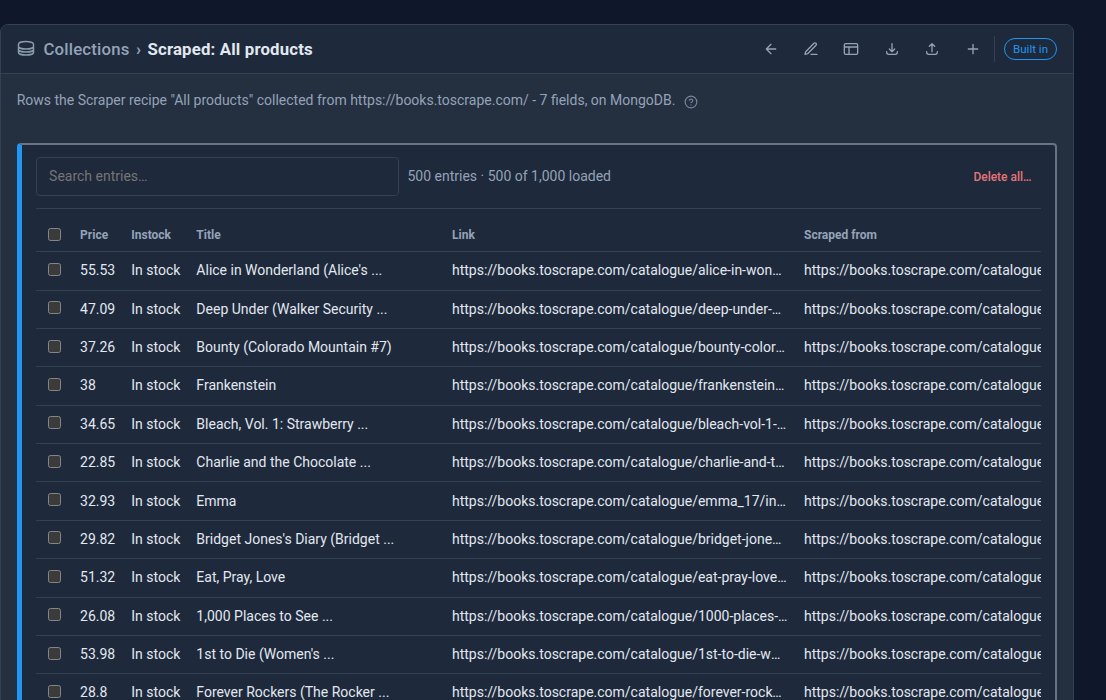This screenshot has height=700, width=1106.
Task: Check the Frankenstein row checkbox
Action: [54, 385]
